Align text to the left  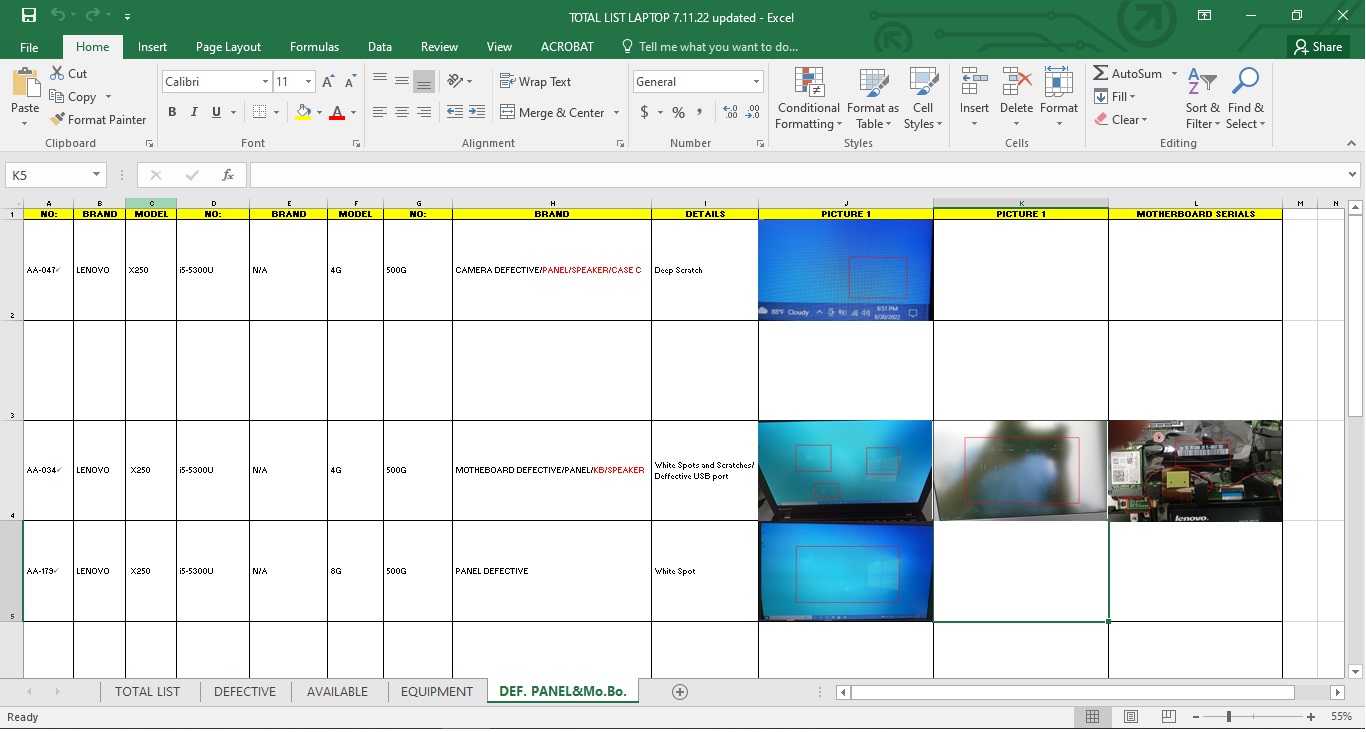[x=380, y=112]
